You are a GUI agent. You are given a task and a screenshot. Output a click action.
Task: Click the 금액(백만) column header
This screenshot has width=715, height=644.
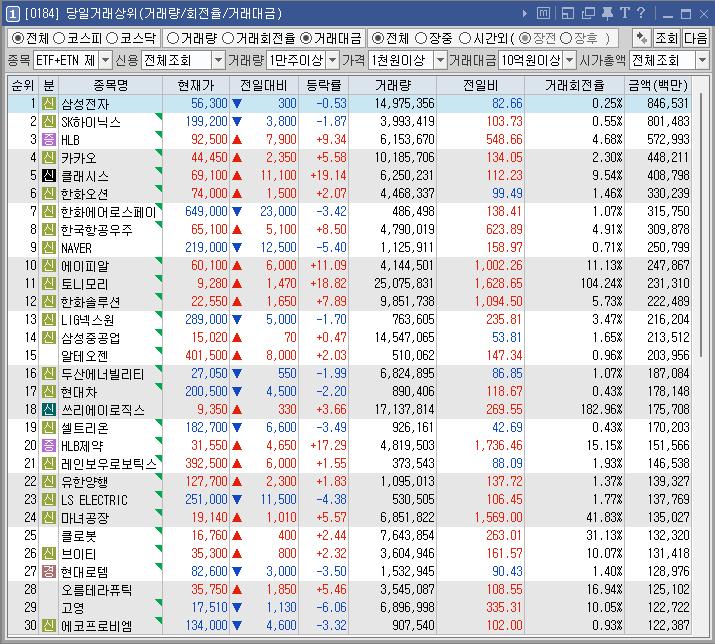click(658, 85)
